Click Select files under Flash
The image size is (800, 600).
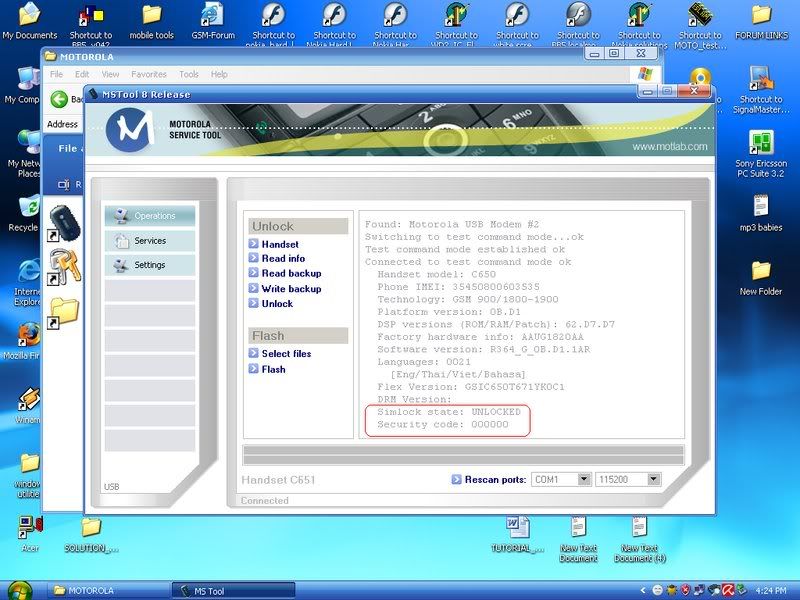[286, 354]
